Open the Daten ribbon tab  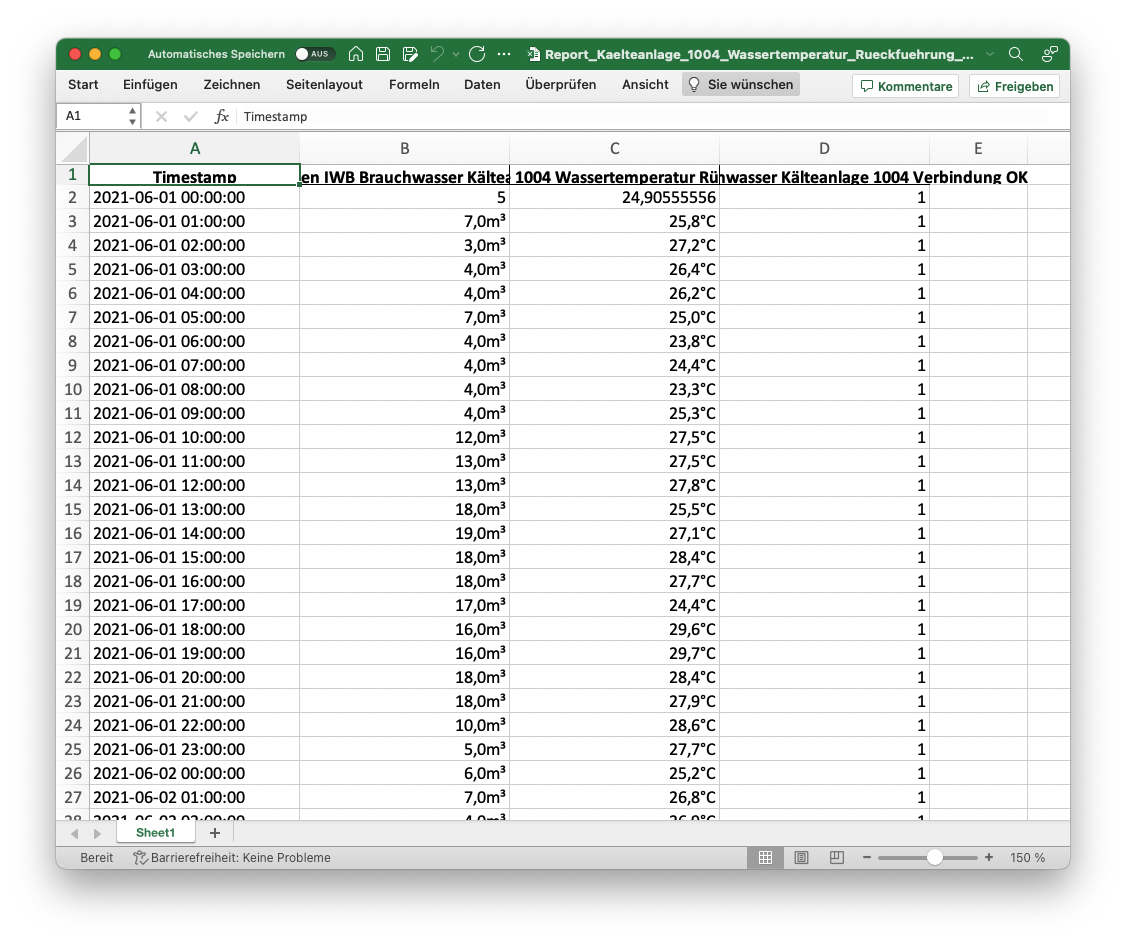tap(482, 85)
